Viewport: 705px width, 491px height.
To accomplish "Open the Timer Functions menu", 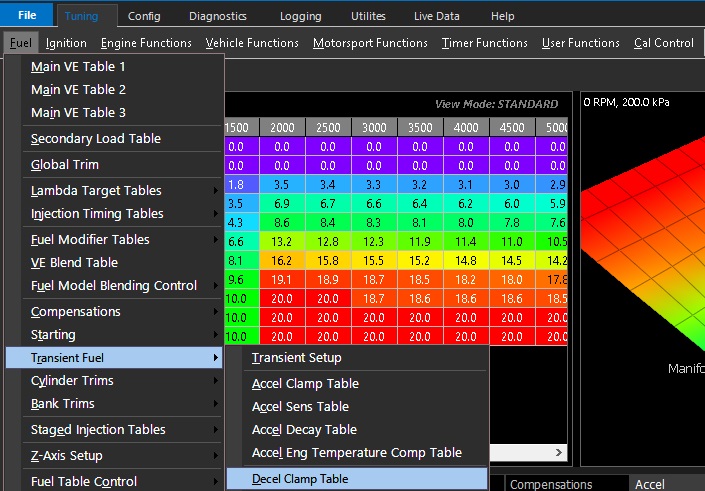I will [484, 43].
